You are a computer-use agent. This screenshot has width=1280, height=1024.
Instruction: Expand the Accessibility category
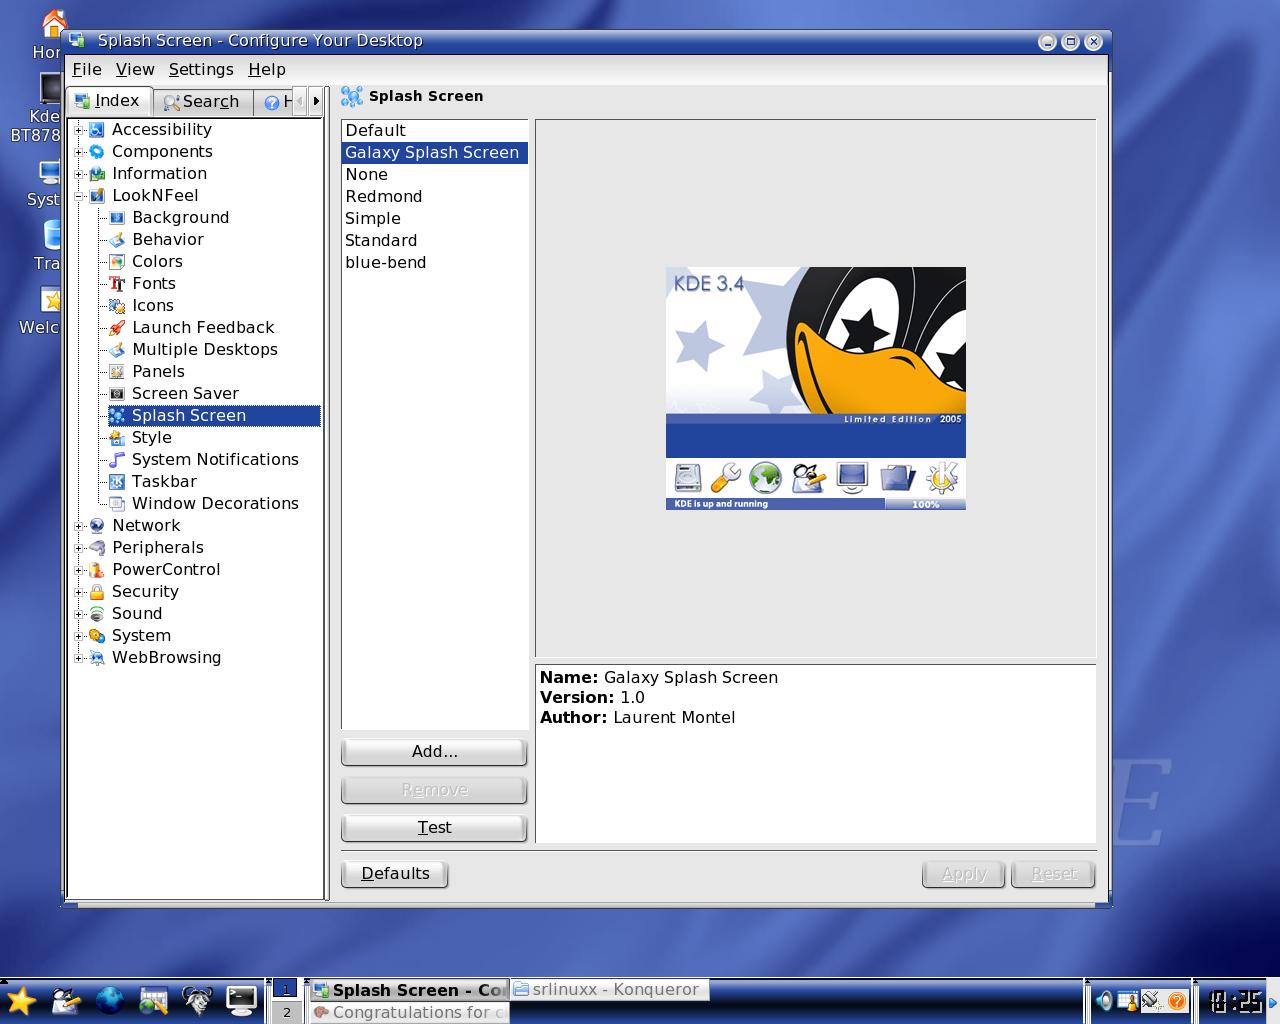pyautogui.click(x=79, y=130)
